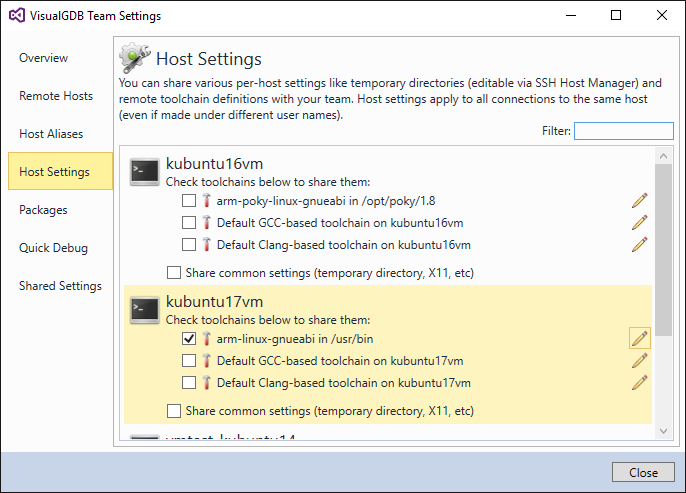Click the Visual Studio logo in title bar
Image resolution: width=686 pixels, height=493 pixels.
point(17,16)
